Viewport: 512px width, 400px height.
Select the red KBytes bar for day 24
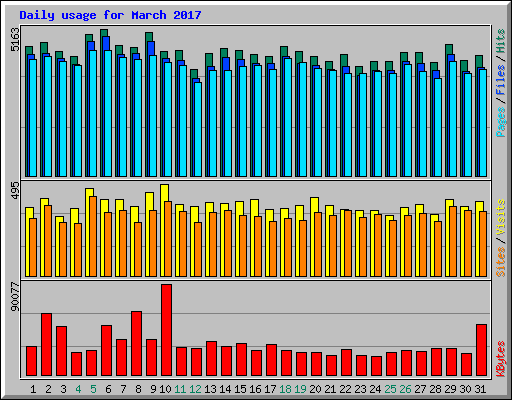pyautogui.click(x=377, y=366)
